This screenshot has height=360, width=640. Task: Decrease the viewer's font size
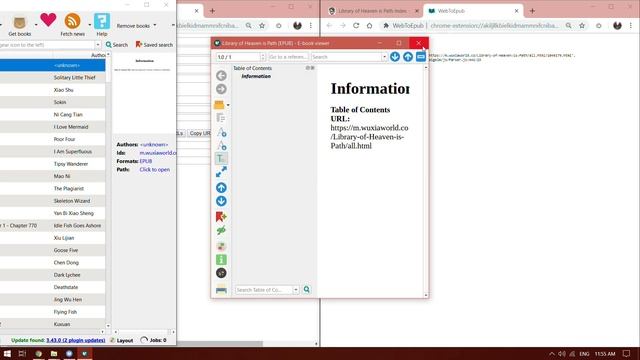[221, 145]
